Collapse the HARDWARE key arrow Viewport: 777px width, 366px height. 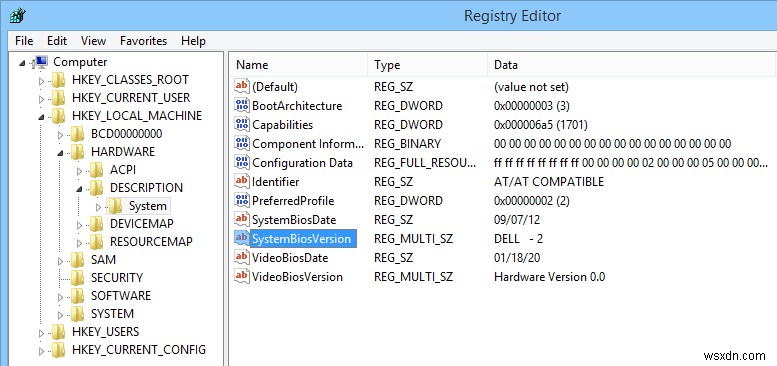(x=60, y=153)
